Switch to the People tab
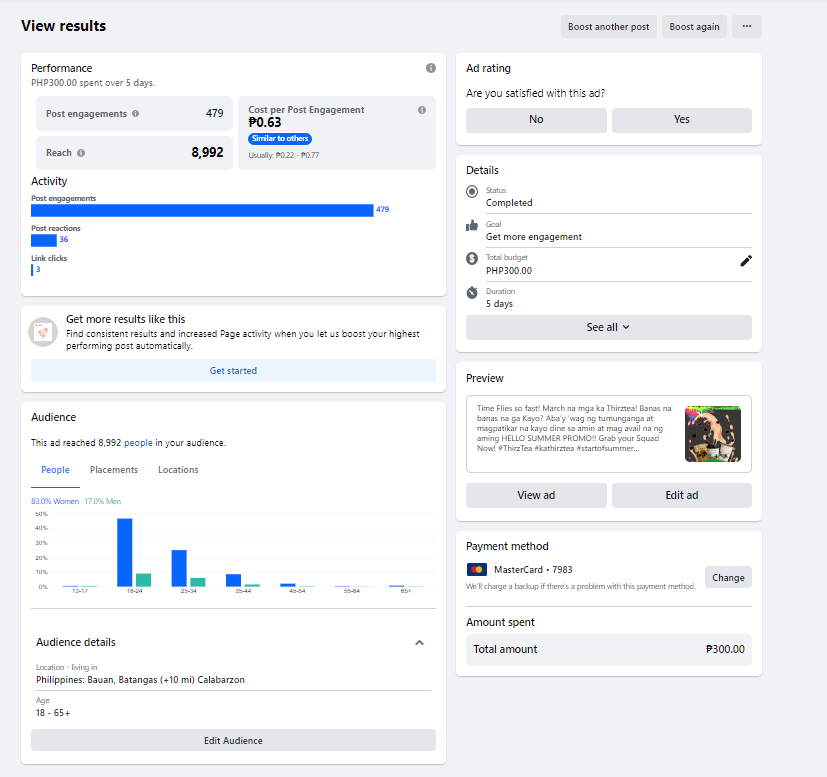827x777 pixels. pos(55,470)
